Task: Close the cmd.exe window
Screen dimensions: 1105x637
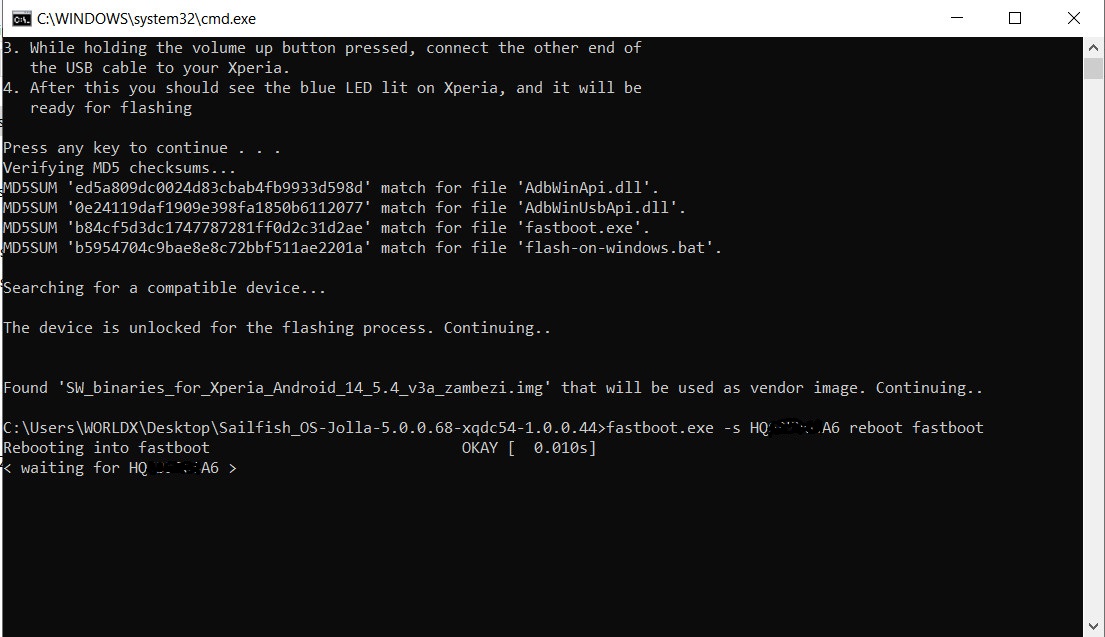Action: coord(1074,18)
